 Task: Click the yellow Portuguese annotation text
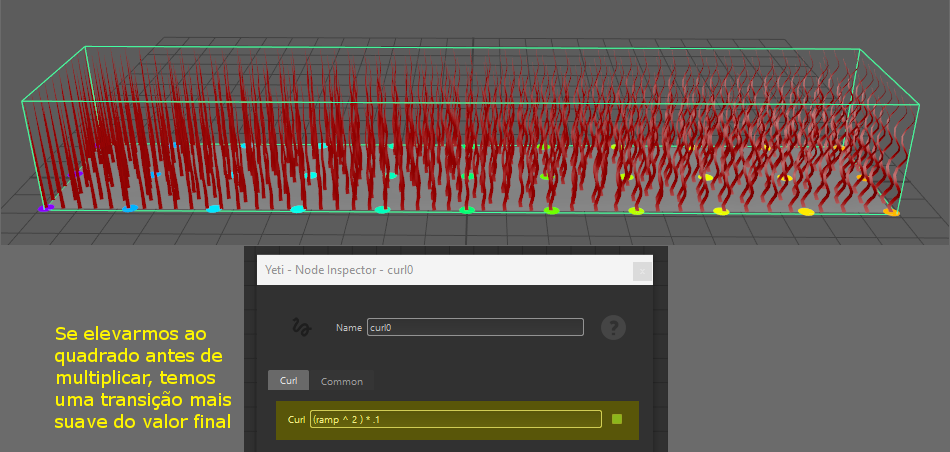coord(142,376)
